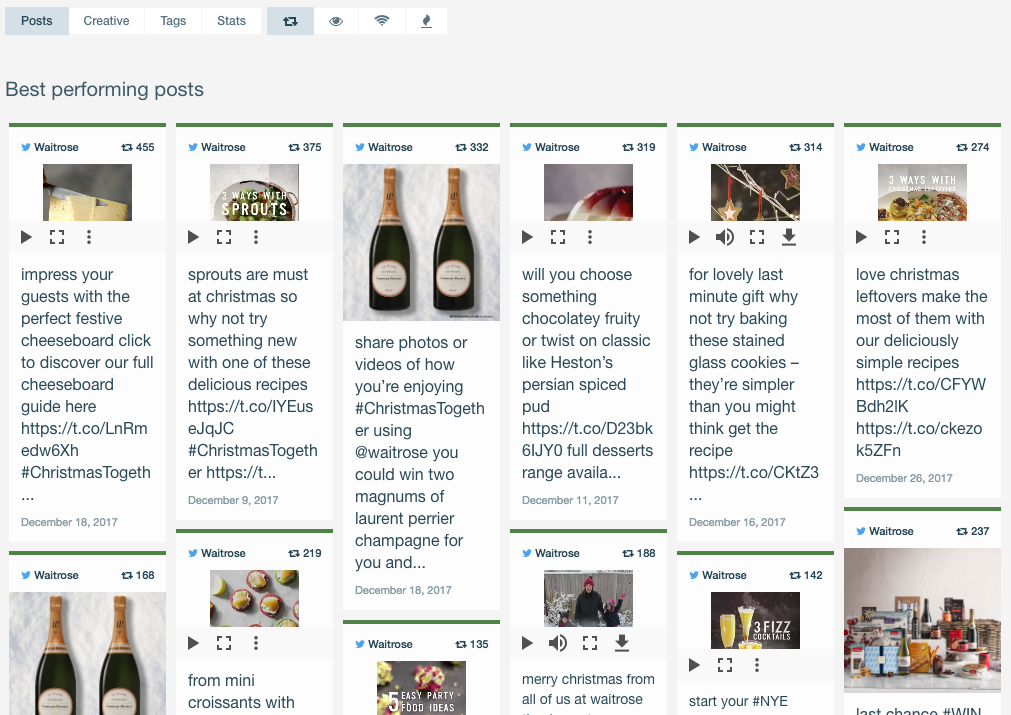The width and height of the screenshot is (1011, 715).
Task: Mute the stained glass cookies video
Action: pos(725,237)
